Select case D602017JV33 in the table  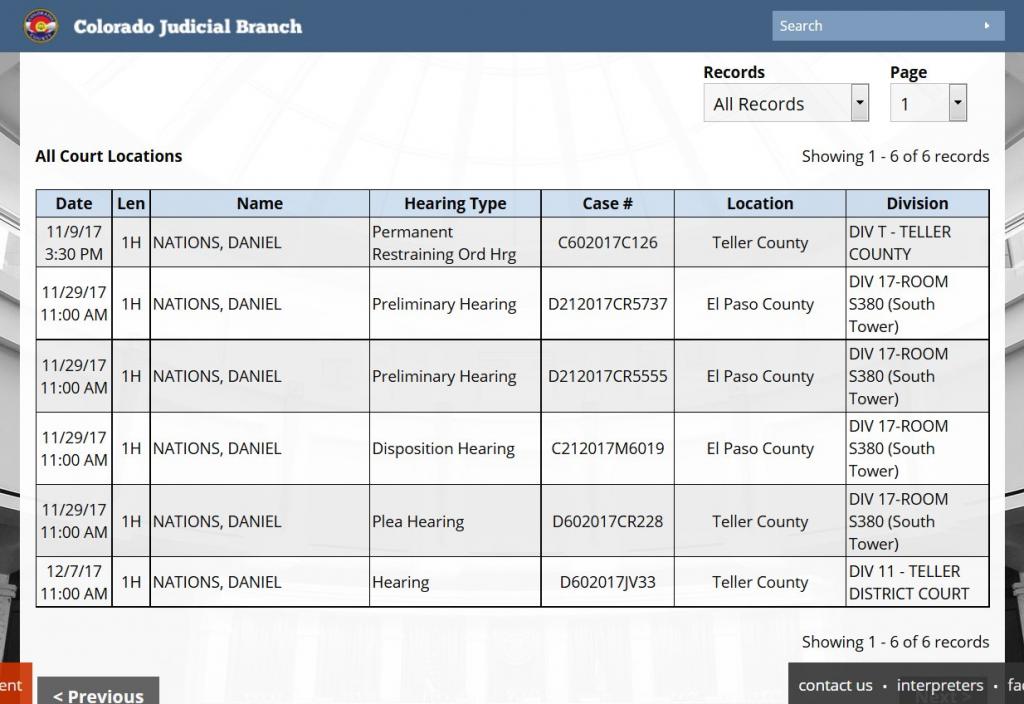(x=607, y=582)
